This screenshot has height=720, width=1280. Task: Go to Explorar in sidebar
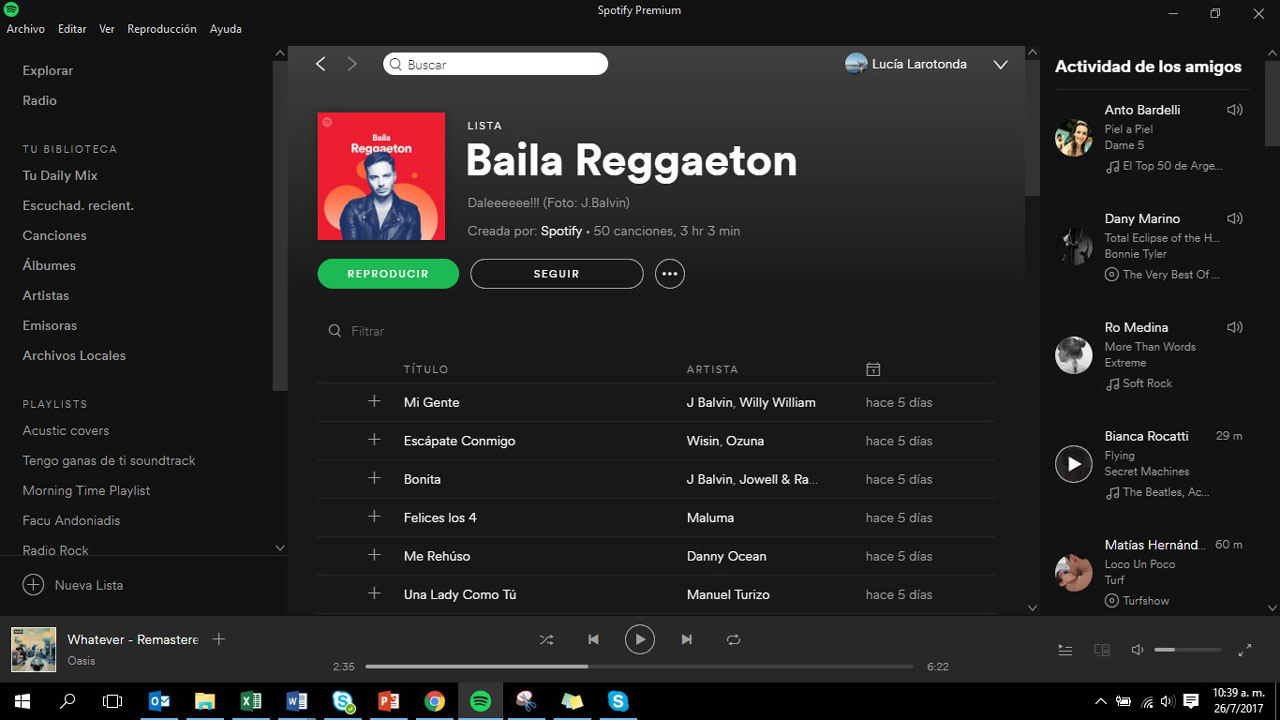point(48,70)
